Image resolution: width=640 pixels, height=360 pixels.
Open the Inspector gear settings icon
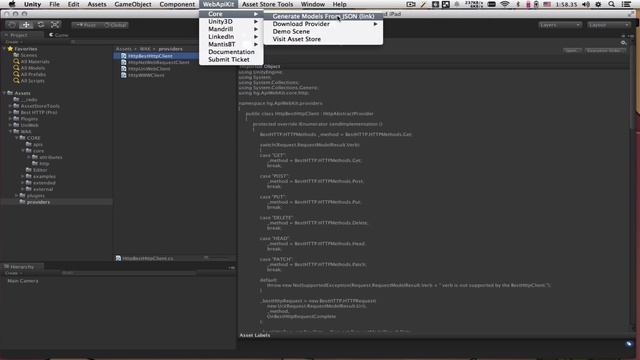(x=623, y=42)
